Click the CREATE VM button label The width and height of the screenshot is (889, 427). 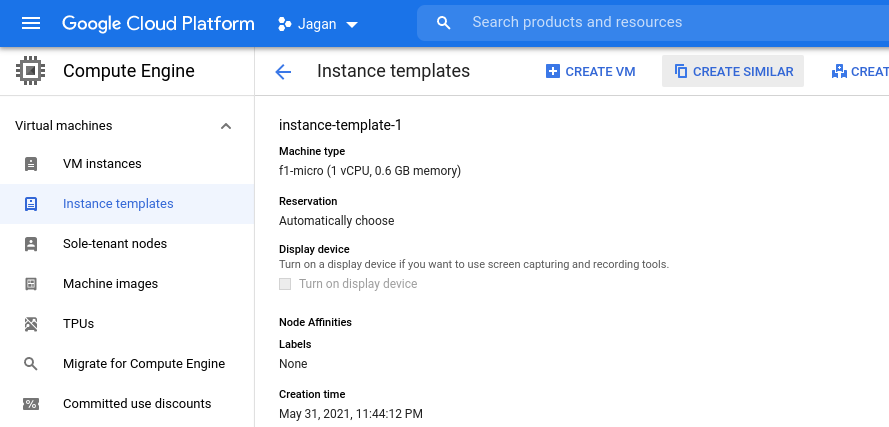(x=600, y=72)
